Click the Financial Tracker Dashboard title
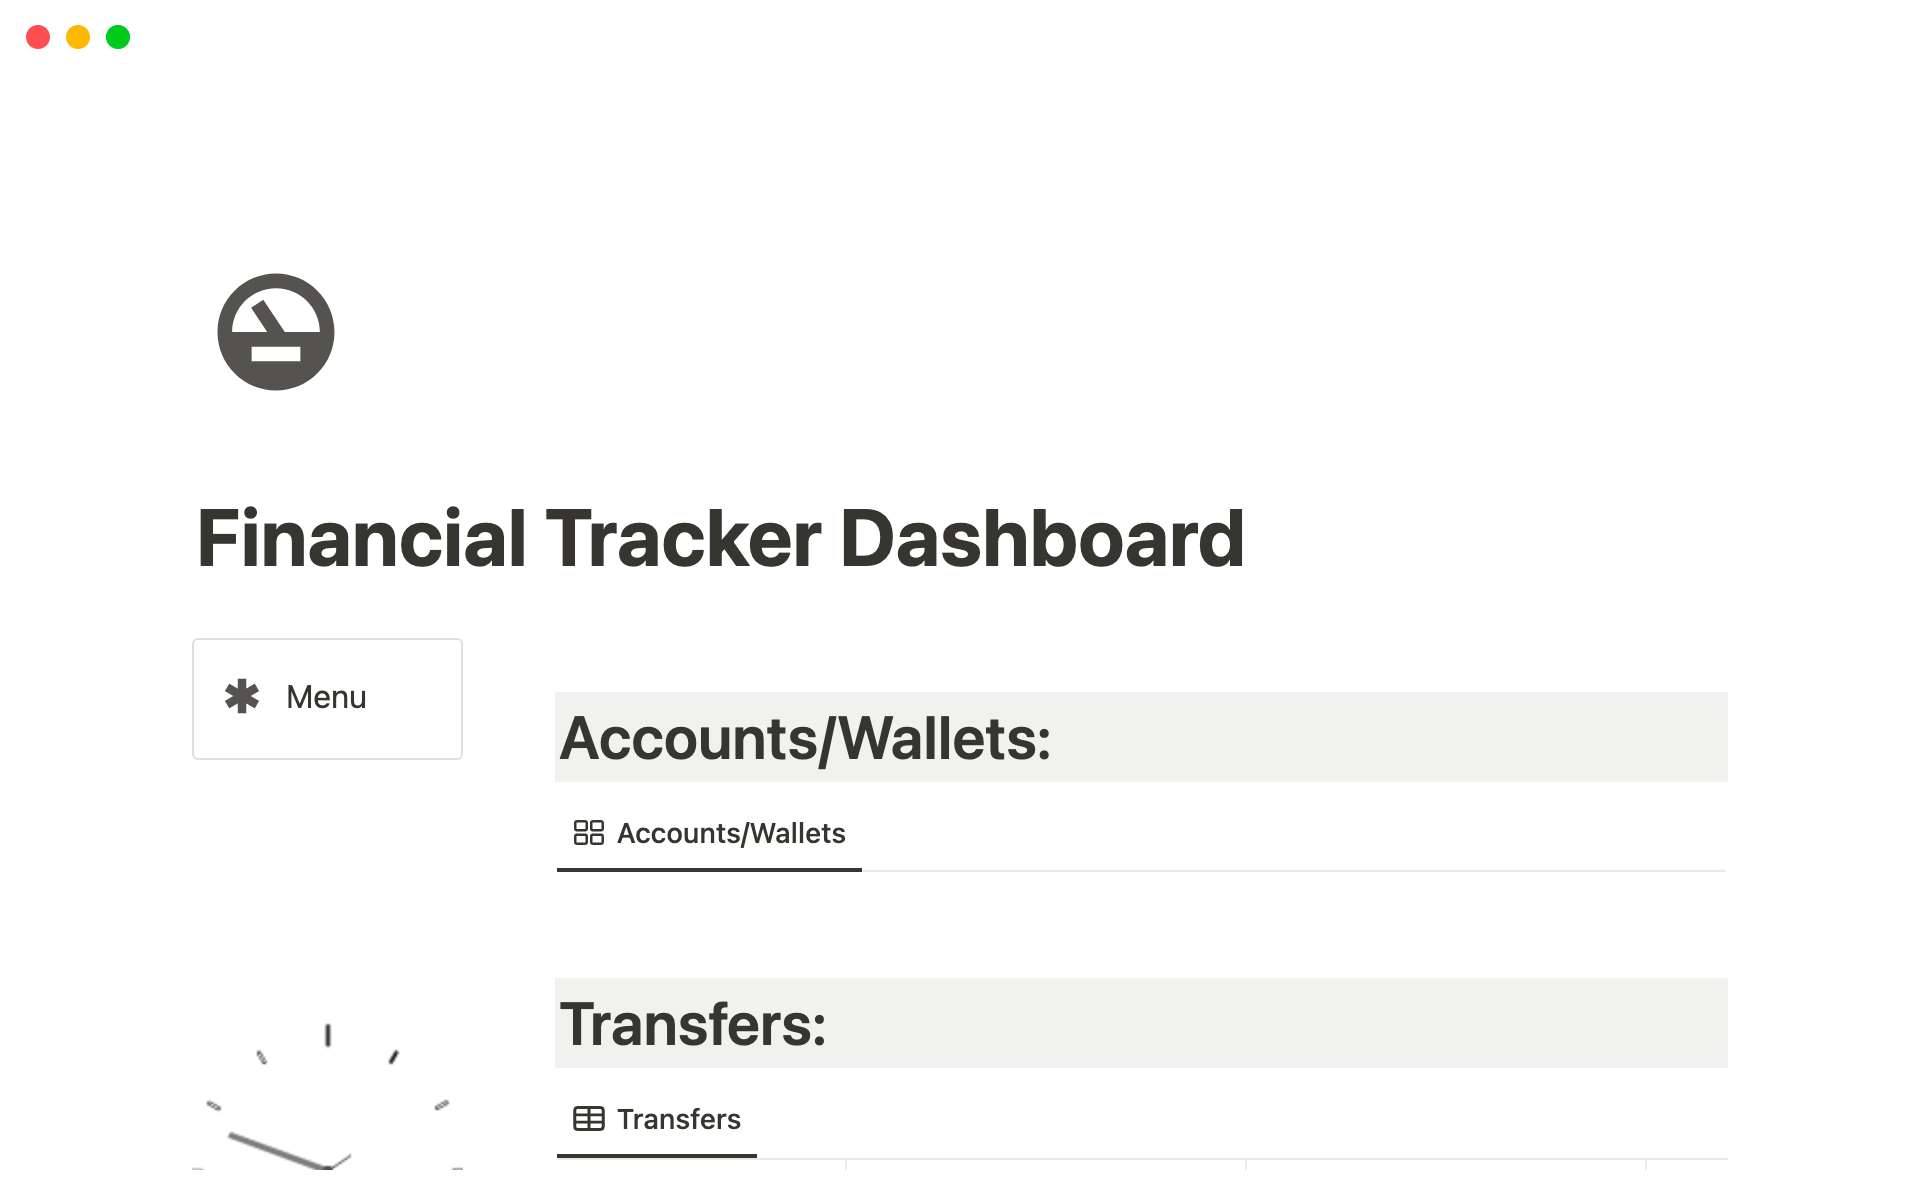This screenshot has height=1200, width=1920. 720,539
